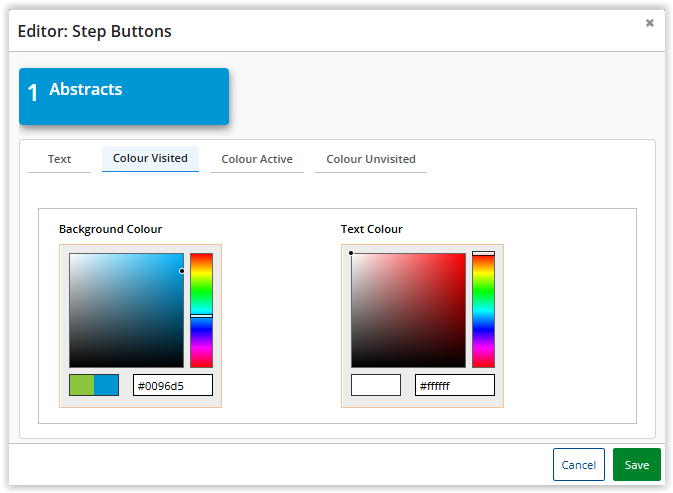Screen dimensions: 673x493
Task: Click the Text Colour hue slider handle
Action: pos(483,254)
